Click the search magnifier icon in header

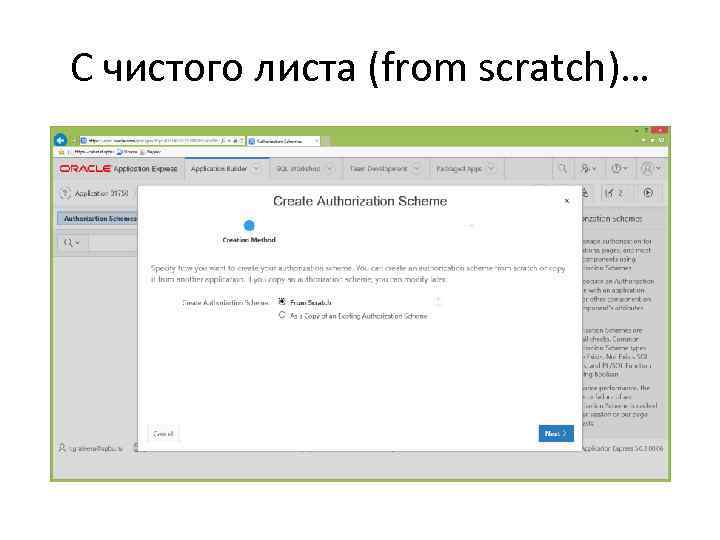coord(562,169)
